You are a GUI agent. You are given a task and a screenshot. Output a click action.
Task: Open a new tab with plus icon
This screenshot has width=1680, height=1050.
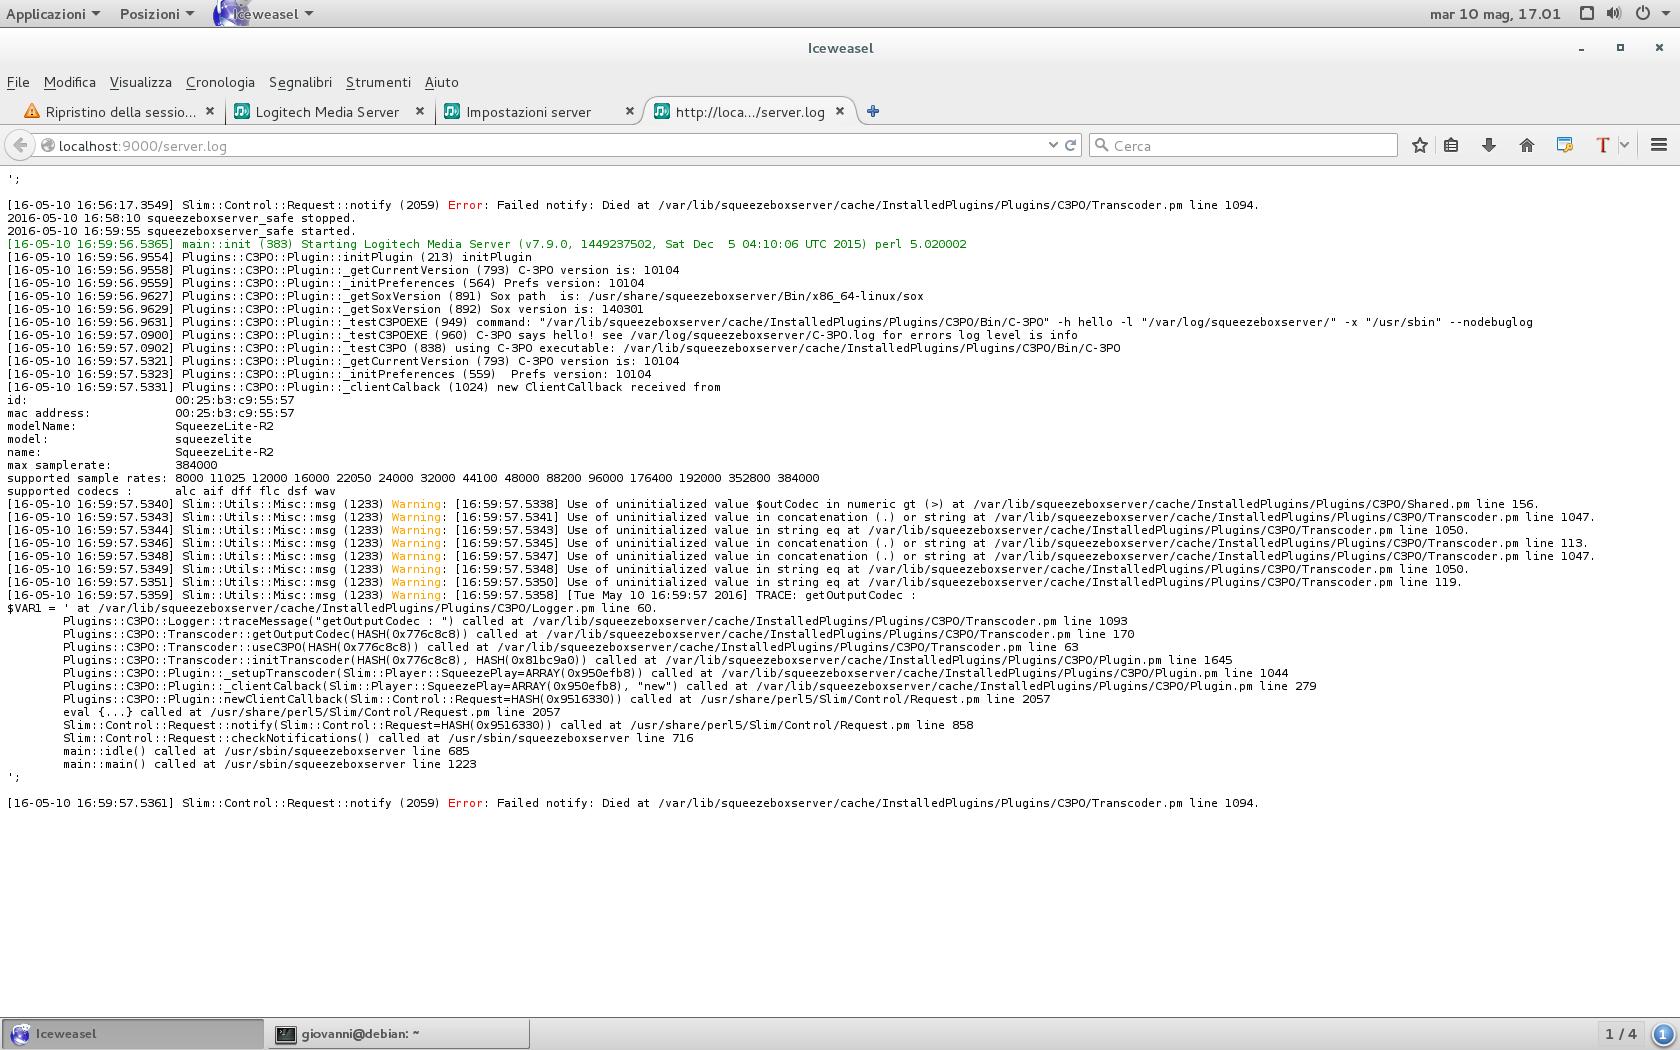[x=872, y=111]
